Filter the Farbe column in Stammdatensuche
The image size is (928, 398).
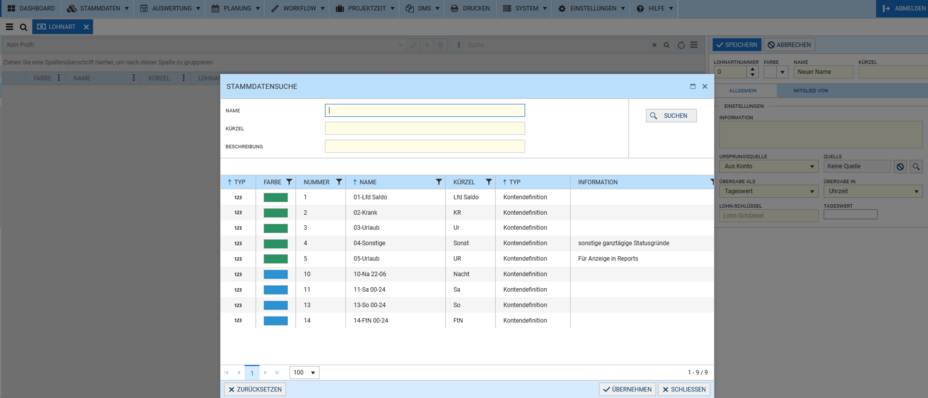click(x=289, y=182)
